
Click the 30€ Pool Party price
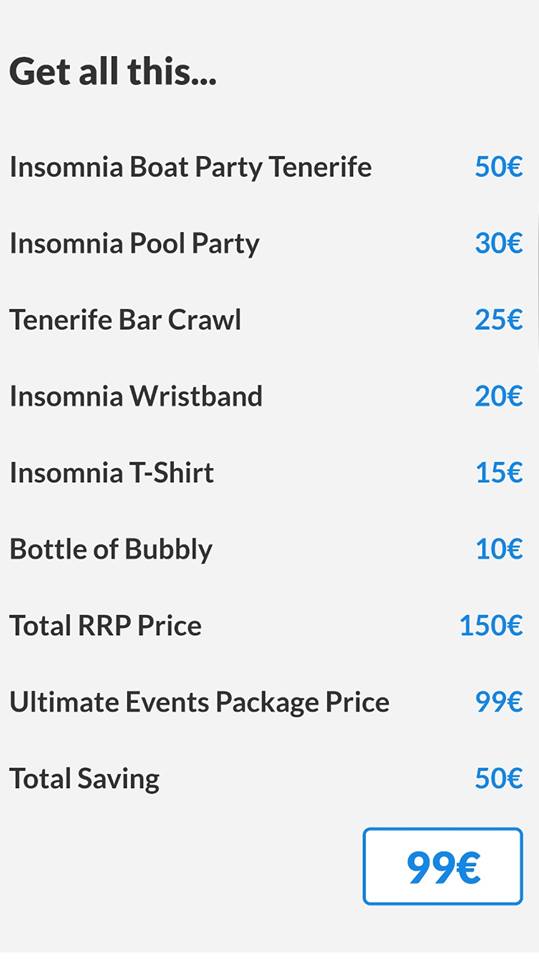pyautogui.click(x=499, y=243)
